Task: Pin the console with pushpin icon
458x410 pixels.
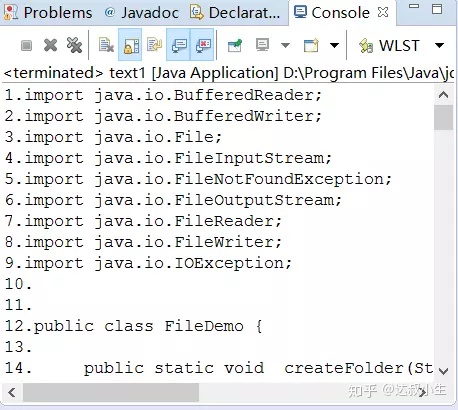Action: pyautogui.click(x=235, y=45)
